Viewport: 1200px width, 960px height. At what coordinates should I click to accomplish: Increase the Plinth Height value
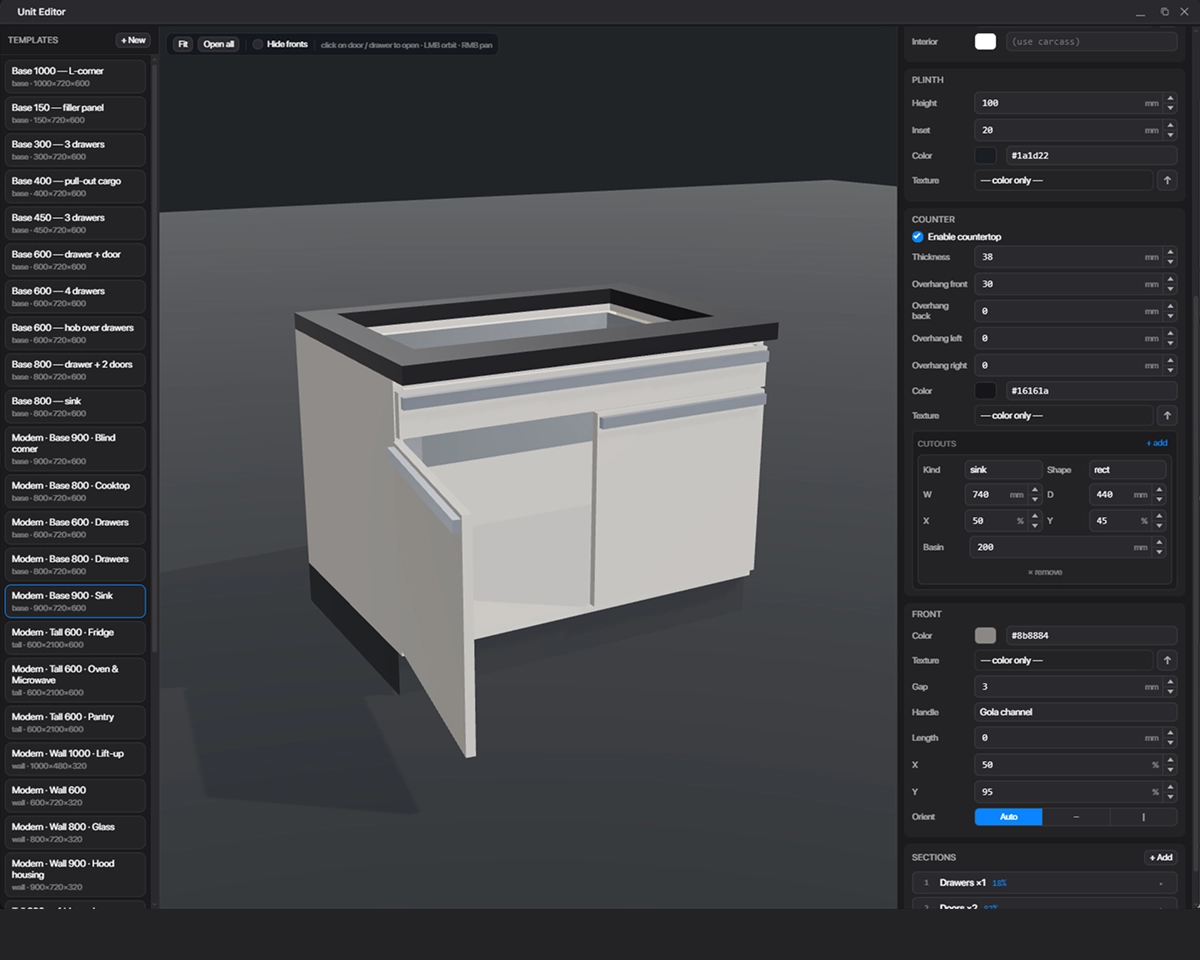(x=1171, y=99)
